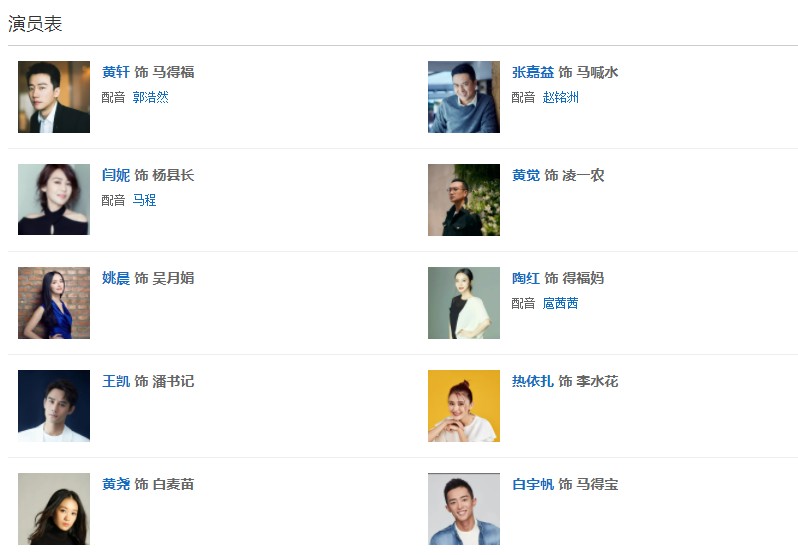
Task: Click the 张嘉益 name link
Action: tap(533, 72)
